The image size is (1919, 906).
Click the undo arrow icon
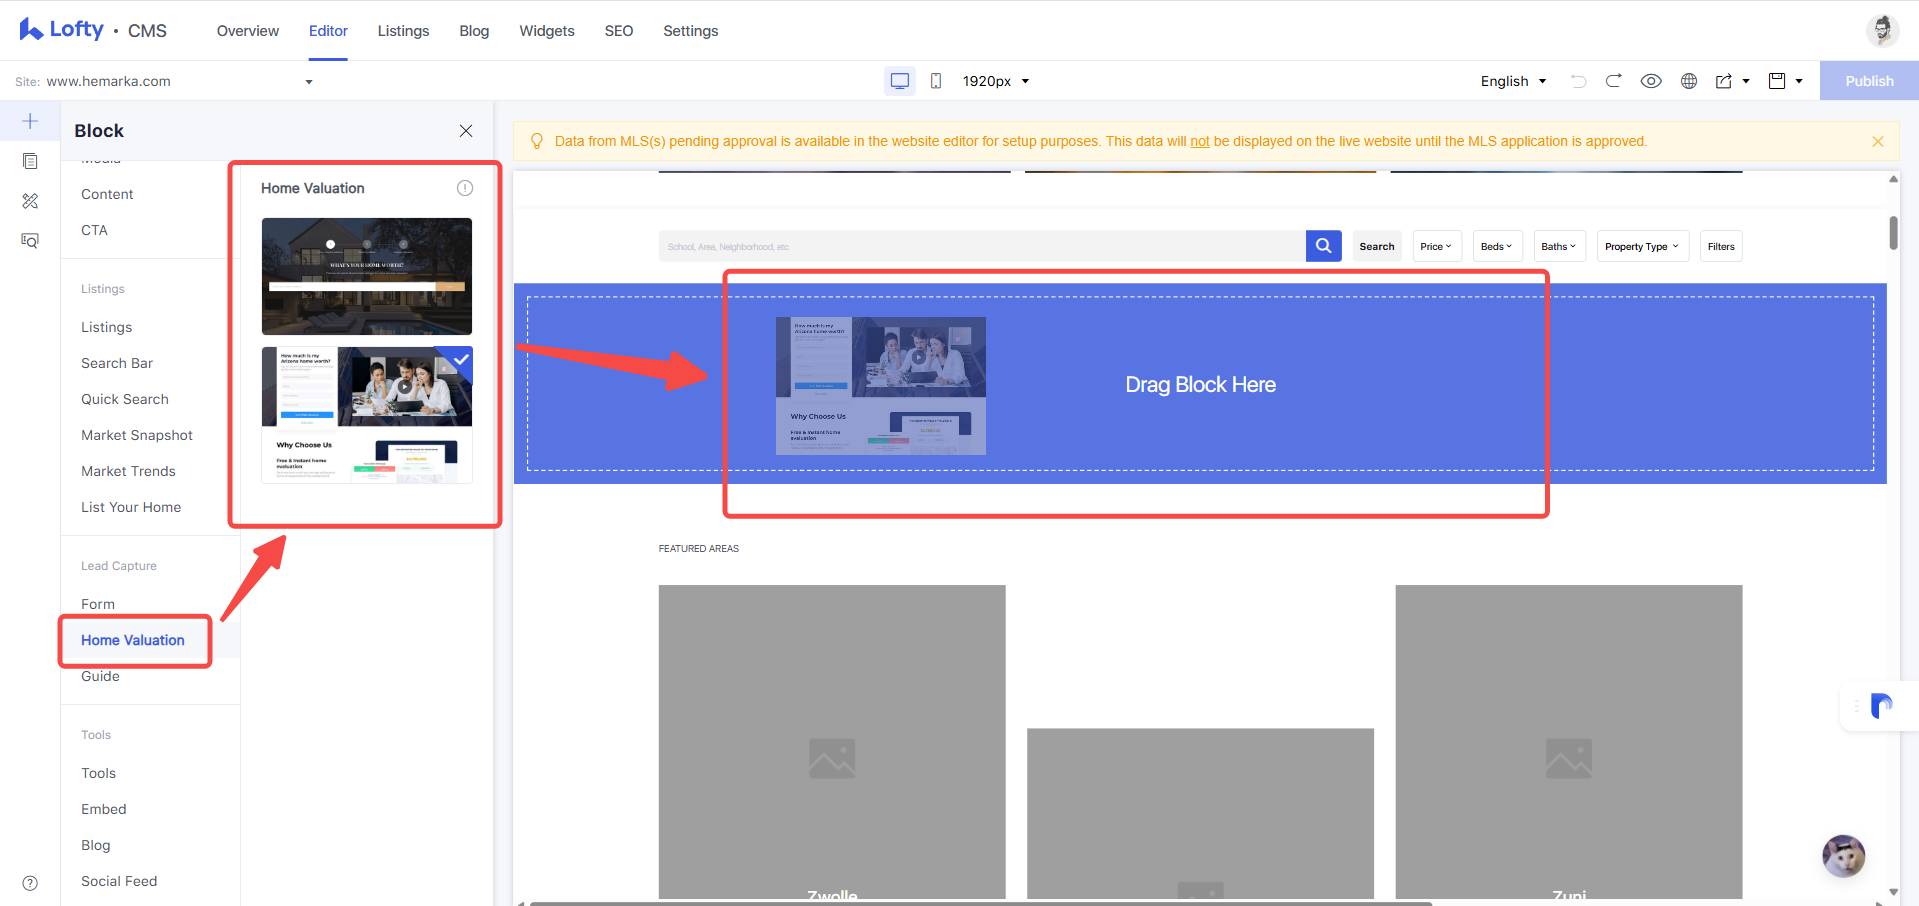point(1578,81)
